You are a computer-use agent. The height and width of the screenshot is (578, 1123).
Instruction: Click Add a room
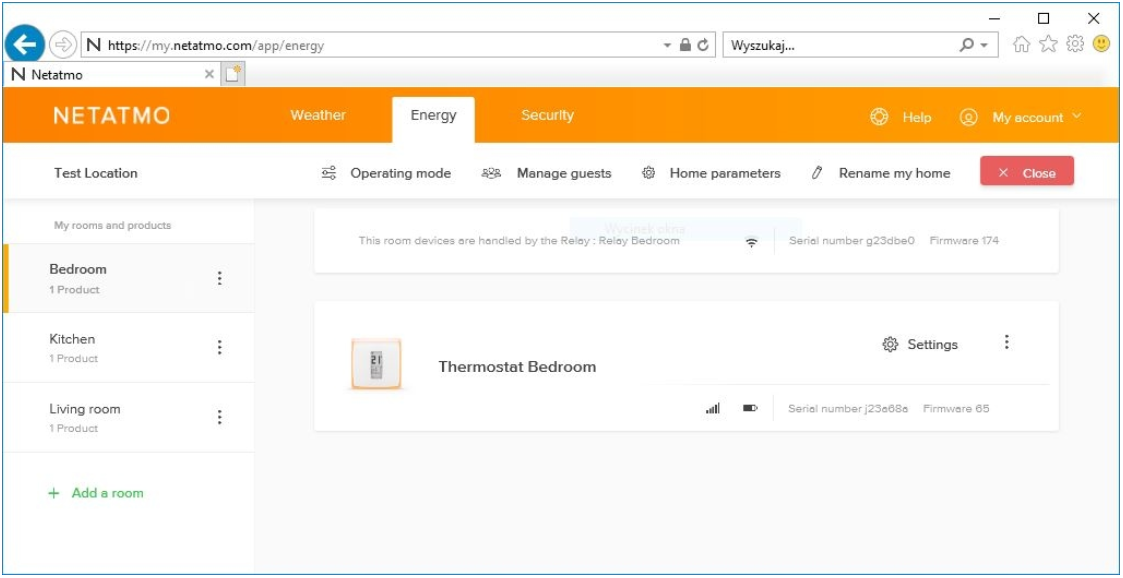(x=107, y=493)
